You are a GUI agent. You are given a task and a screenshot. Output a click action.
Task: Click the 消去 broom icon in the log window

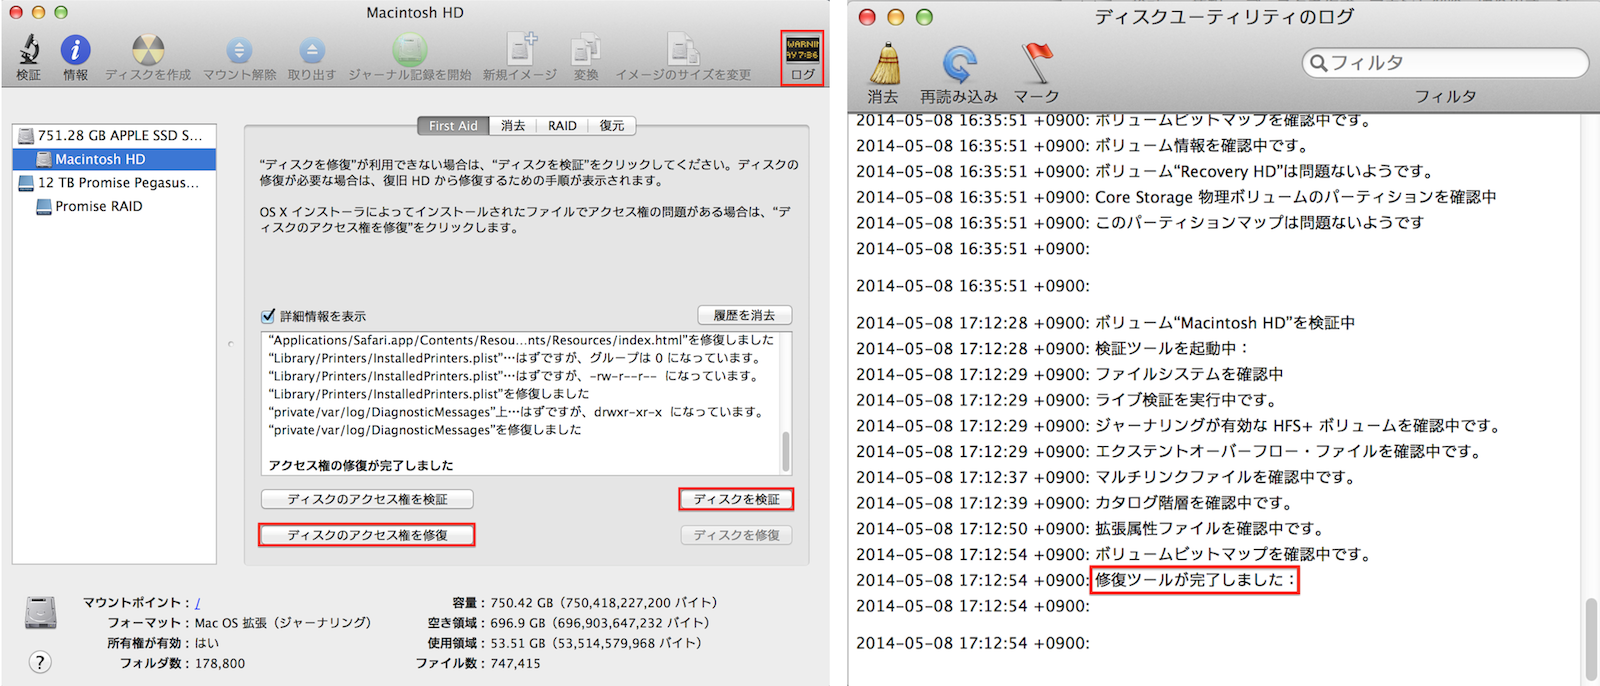tap(884, 65)
